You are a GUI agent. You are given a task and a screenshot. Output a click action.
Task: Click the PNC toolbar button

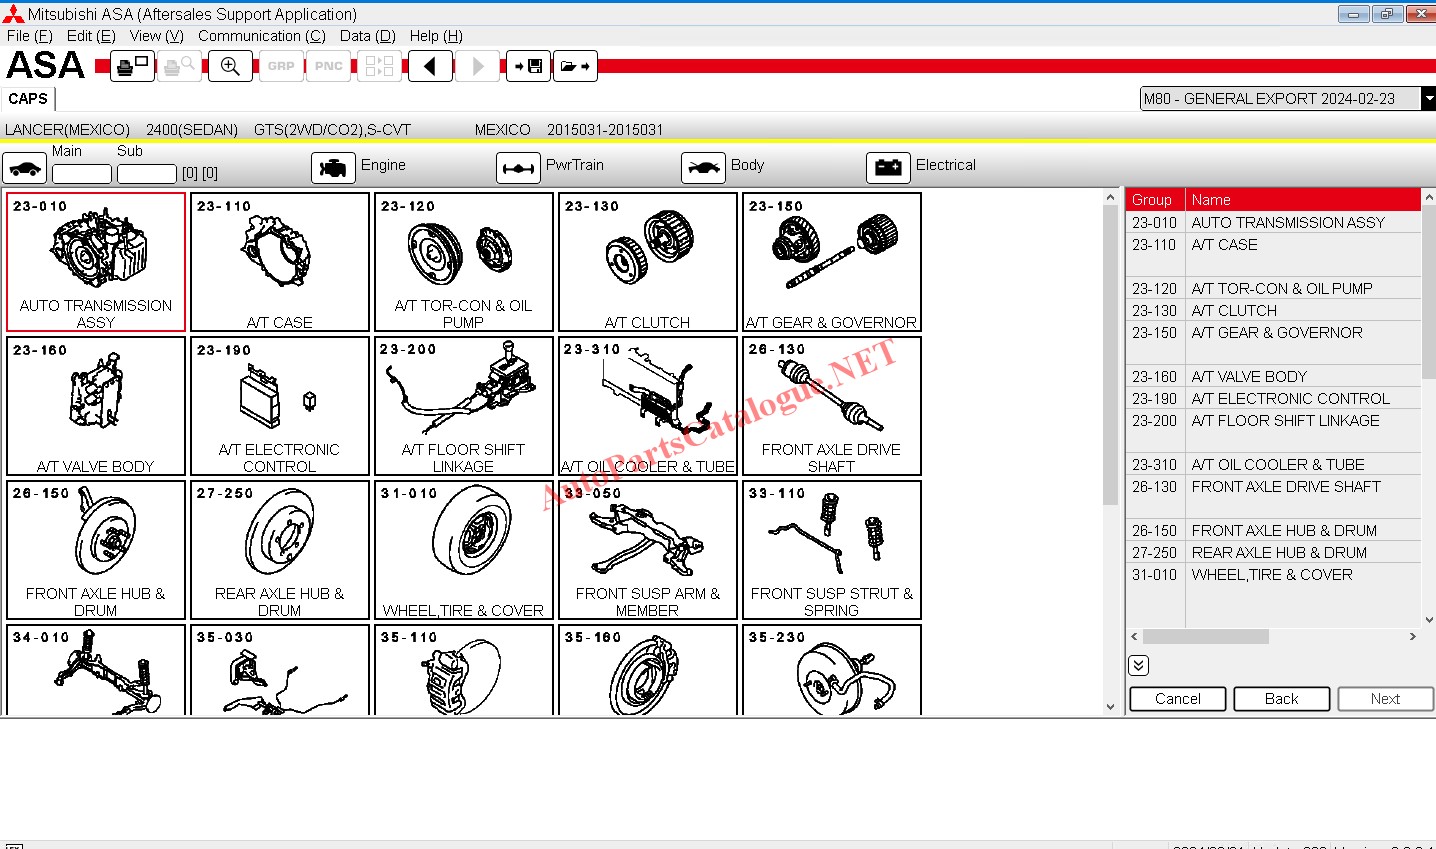coord(328,66)
